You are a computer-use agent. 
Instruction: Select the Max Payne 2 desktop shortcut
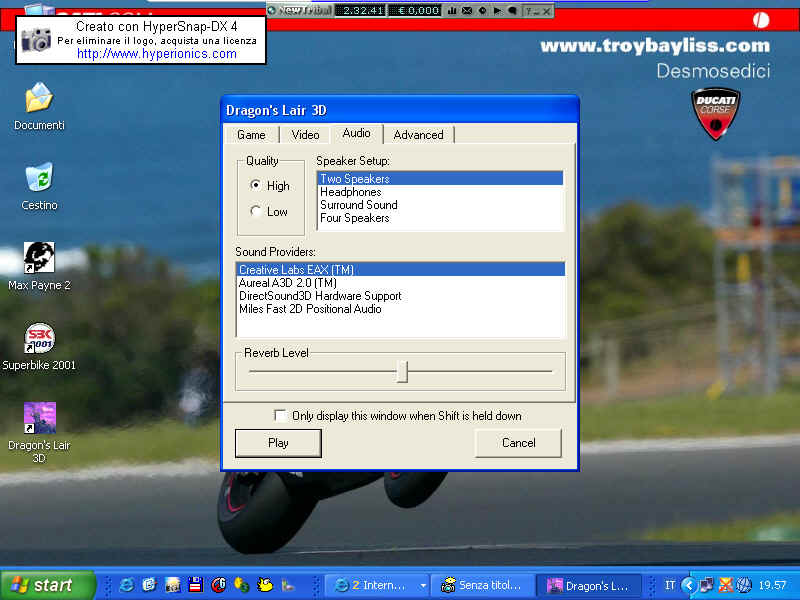[39, 258]
